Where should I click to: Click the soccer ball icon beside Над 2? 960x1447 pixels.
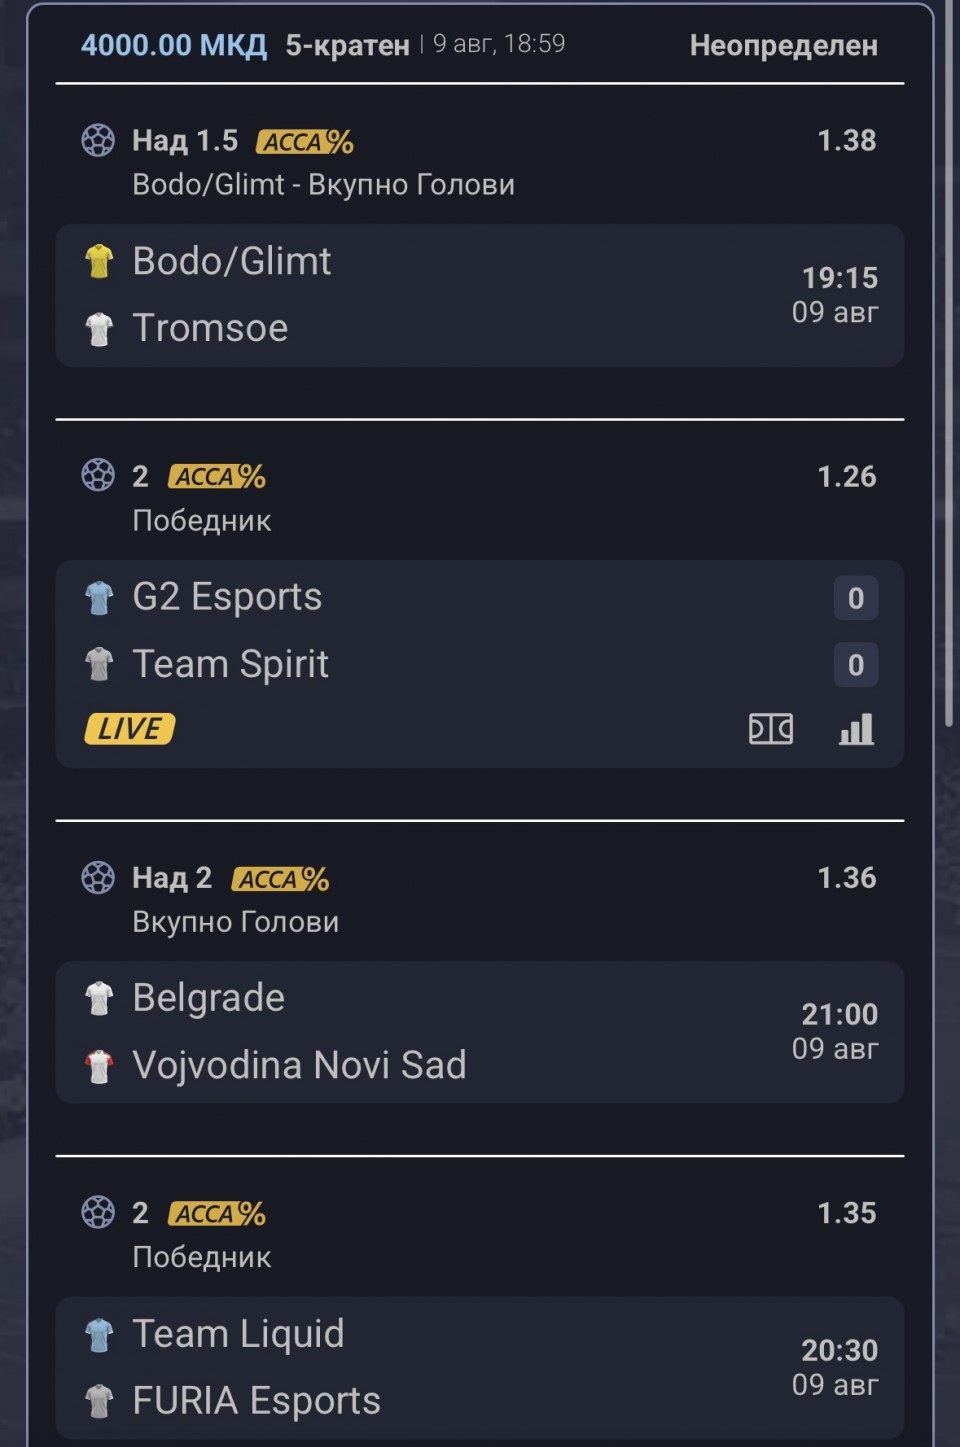(98, 877)
